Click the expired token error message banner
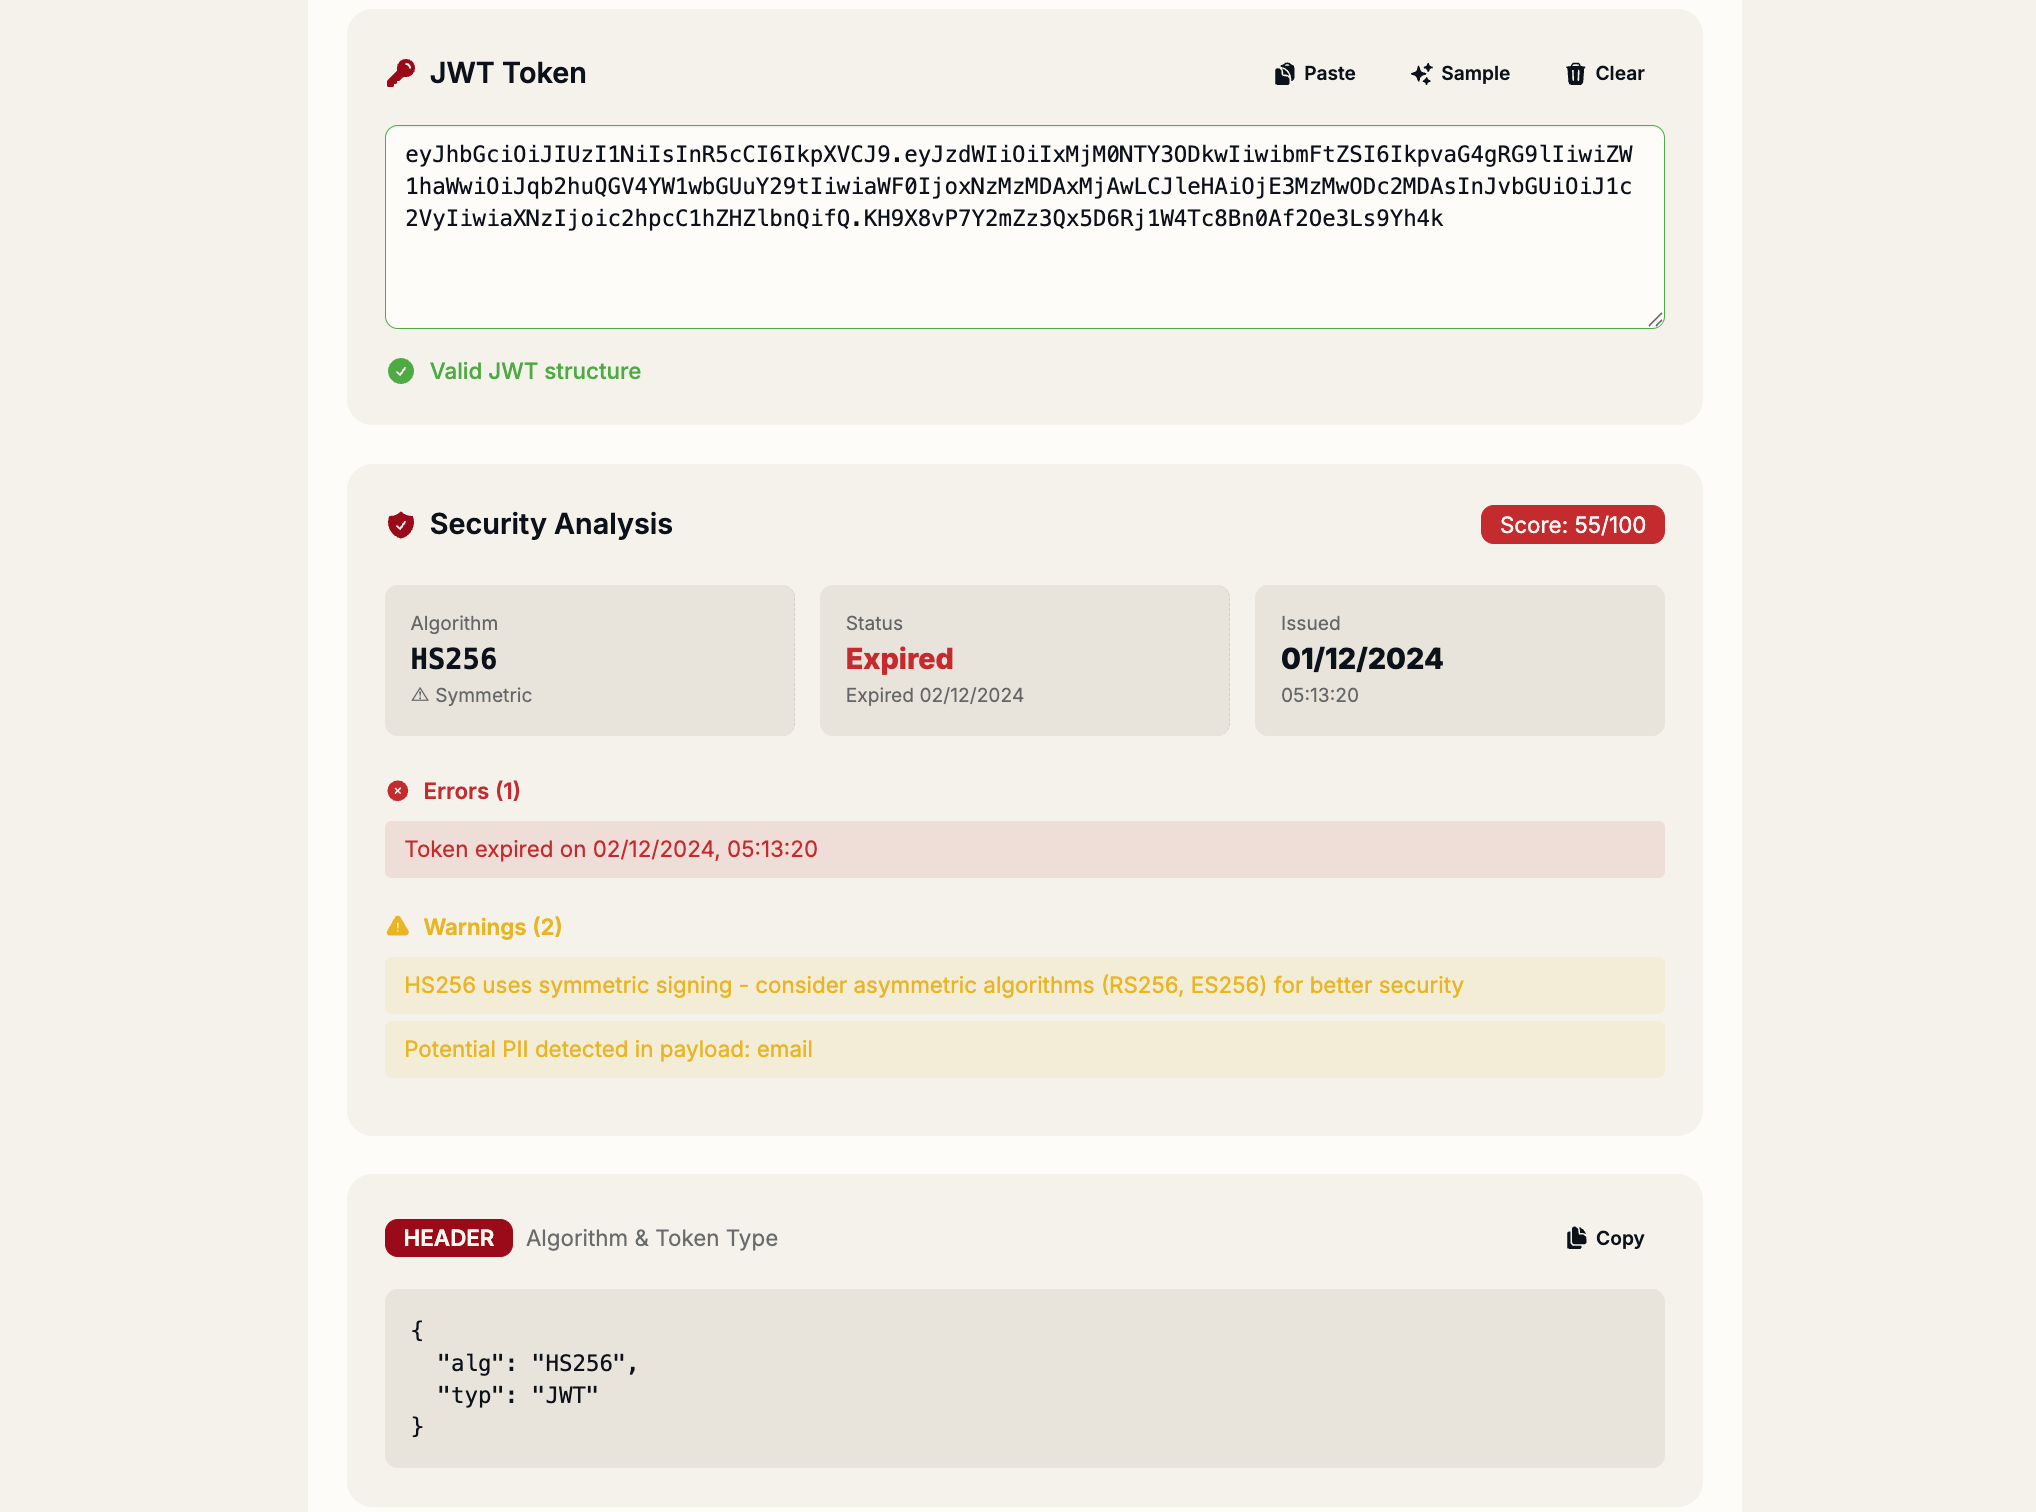Image resolution: width=2036 pixels, height=1512 pixels. 1024,849
